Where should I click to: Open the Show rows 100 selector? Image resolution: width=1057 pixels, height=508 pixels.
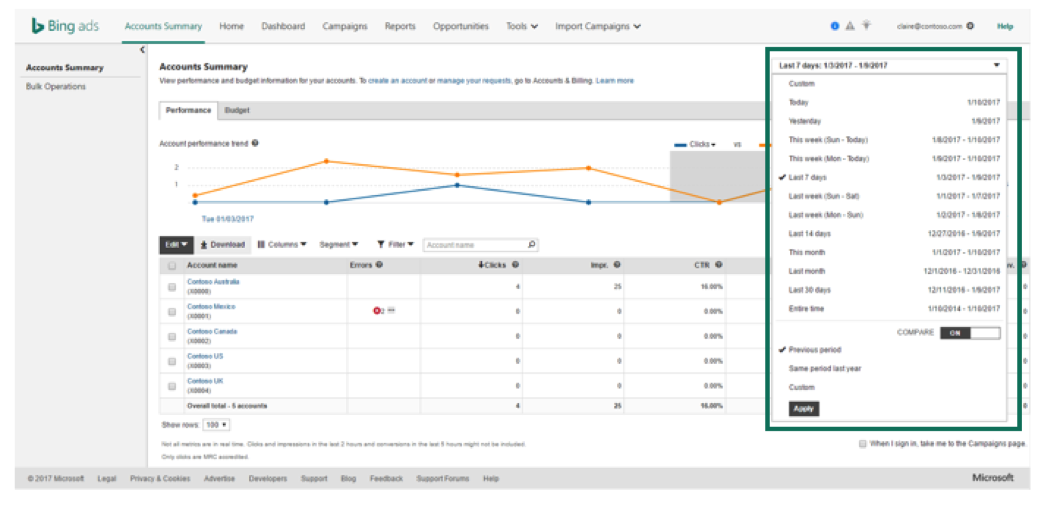click(x=216, y=425)
